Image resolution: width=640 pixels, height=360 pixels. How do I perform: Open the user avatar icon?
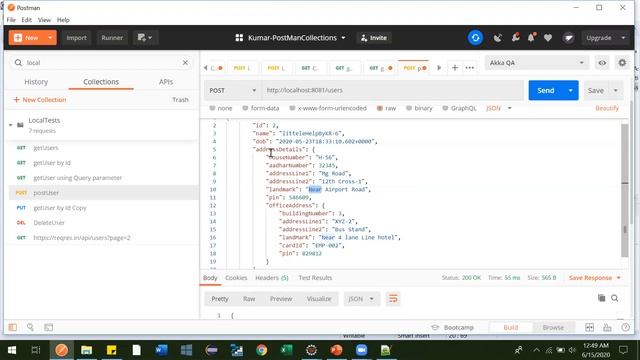(568, 38)
